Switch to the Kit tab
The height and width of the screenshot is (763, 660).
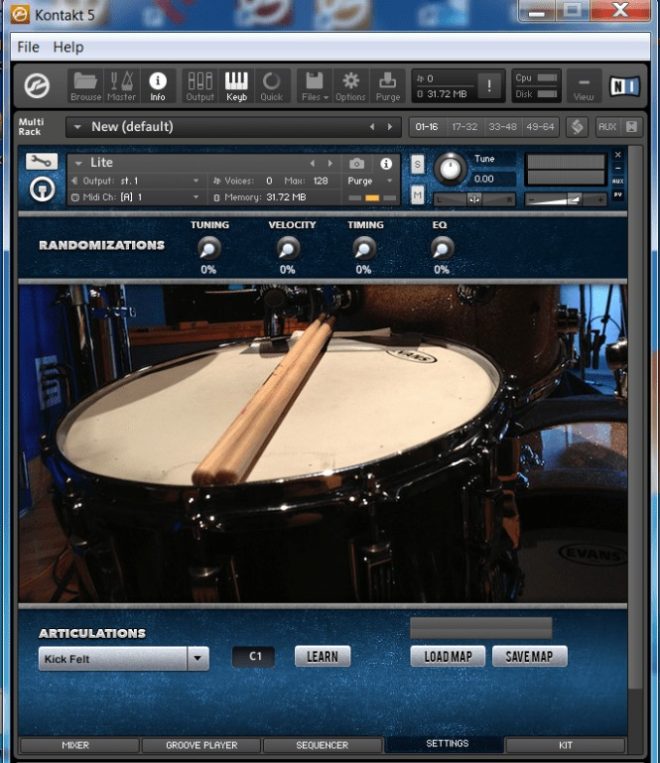[566, 745]
